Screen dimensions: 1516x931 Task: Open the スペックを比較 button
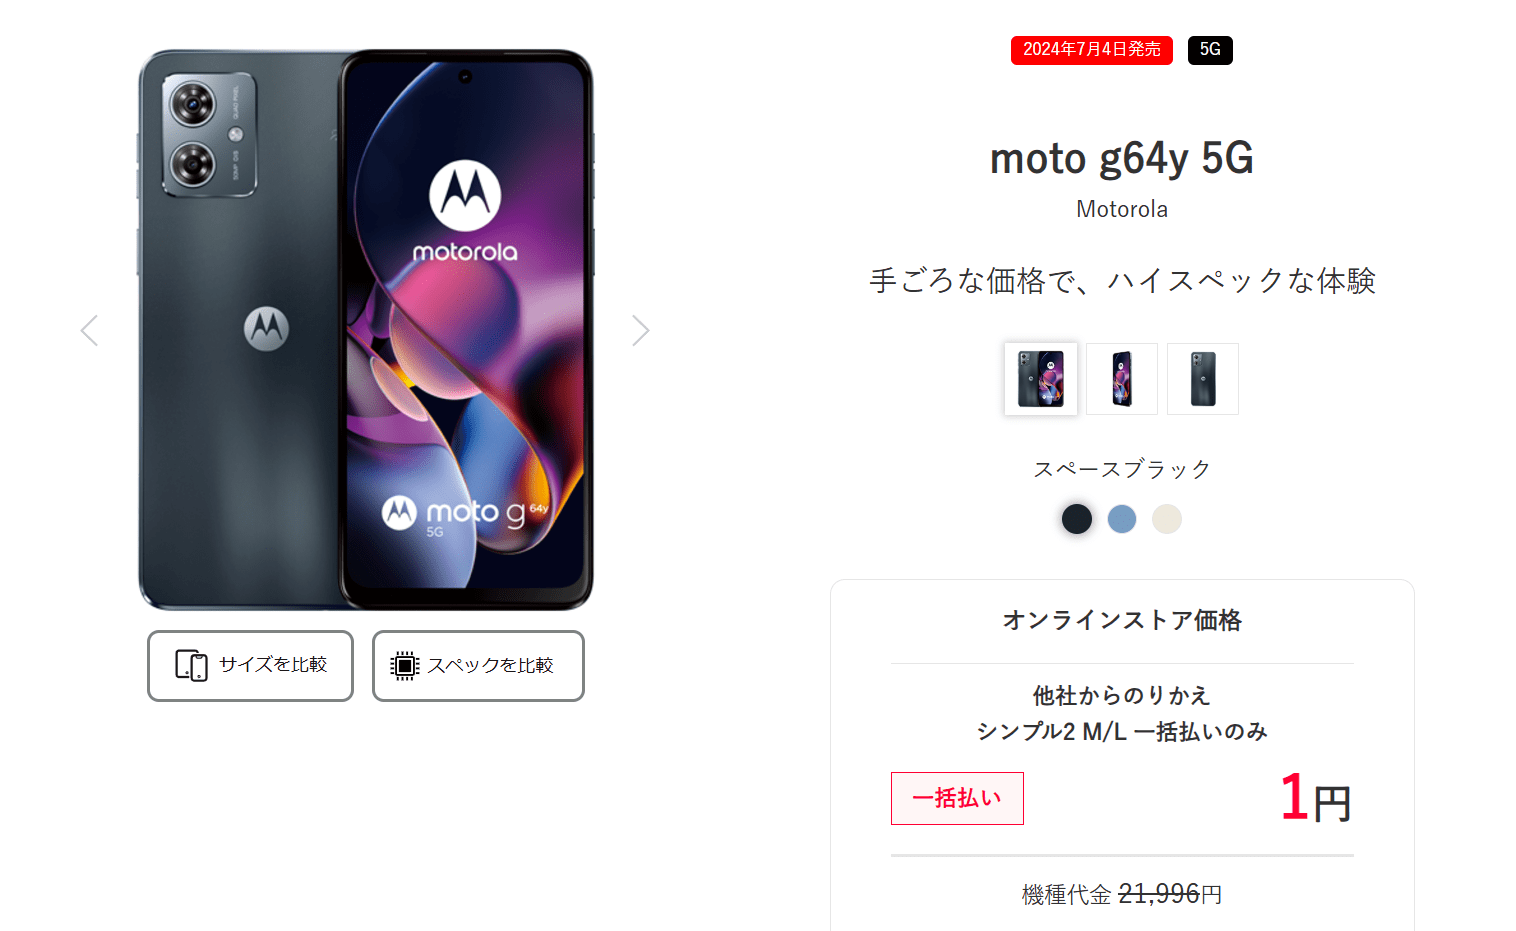point(478,666)
